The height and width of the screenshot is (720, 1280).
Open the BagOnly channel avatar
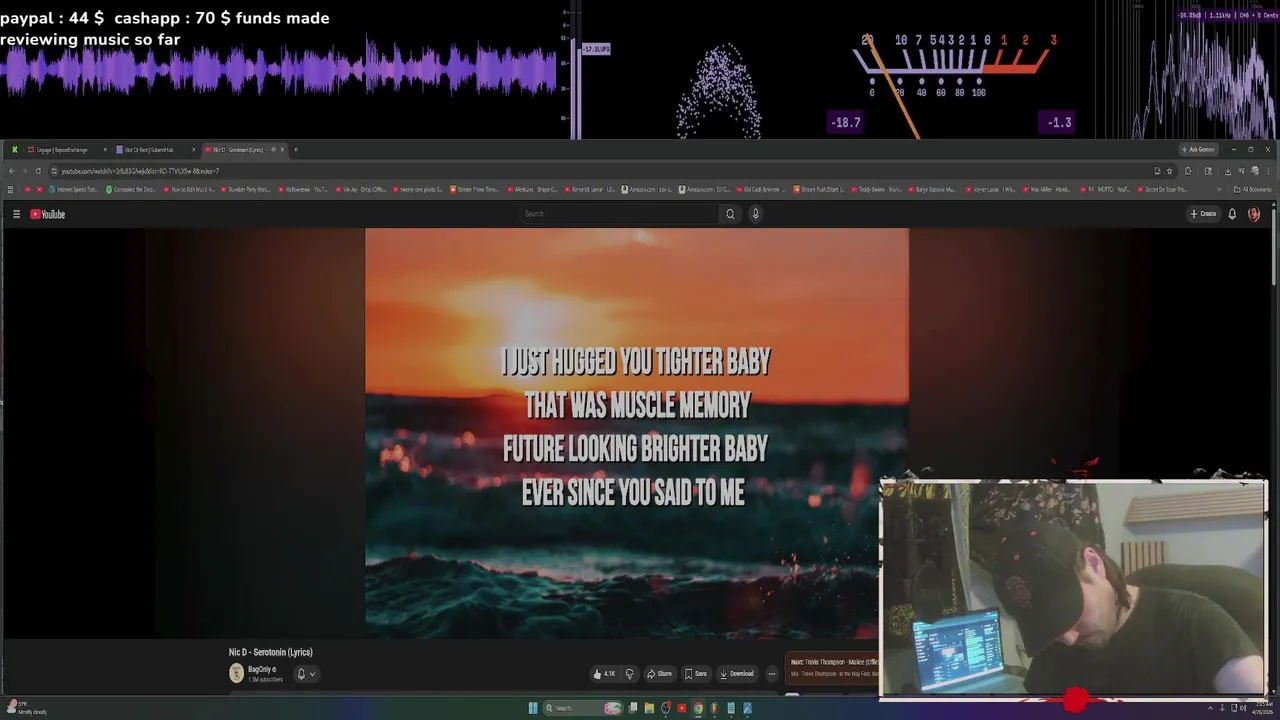236,673
